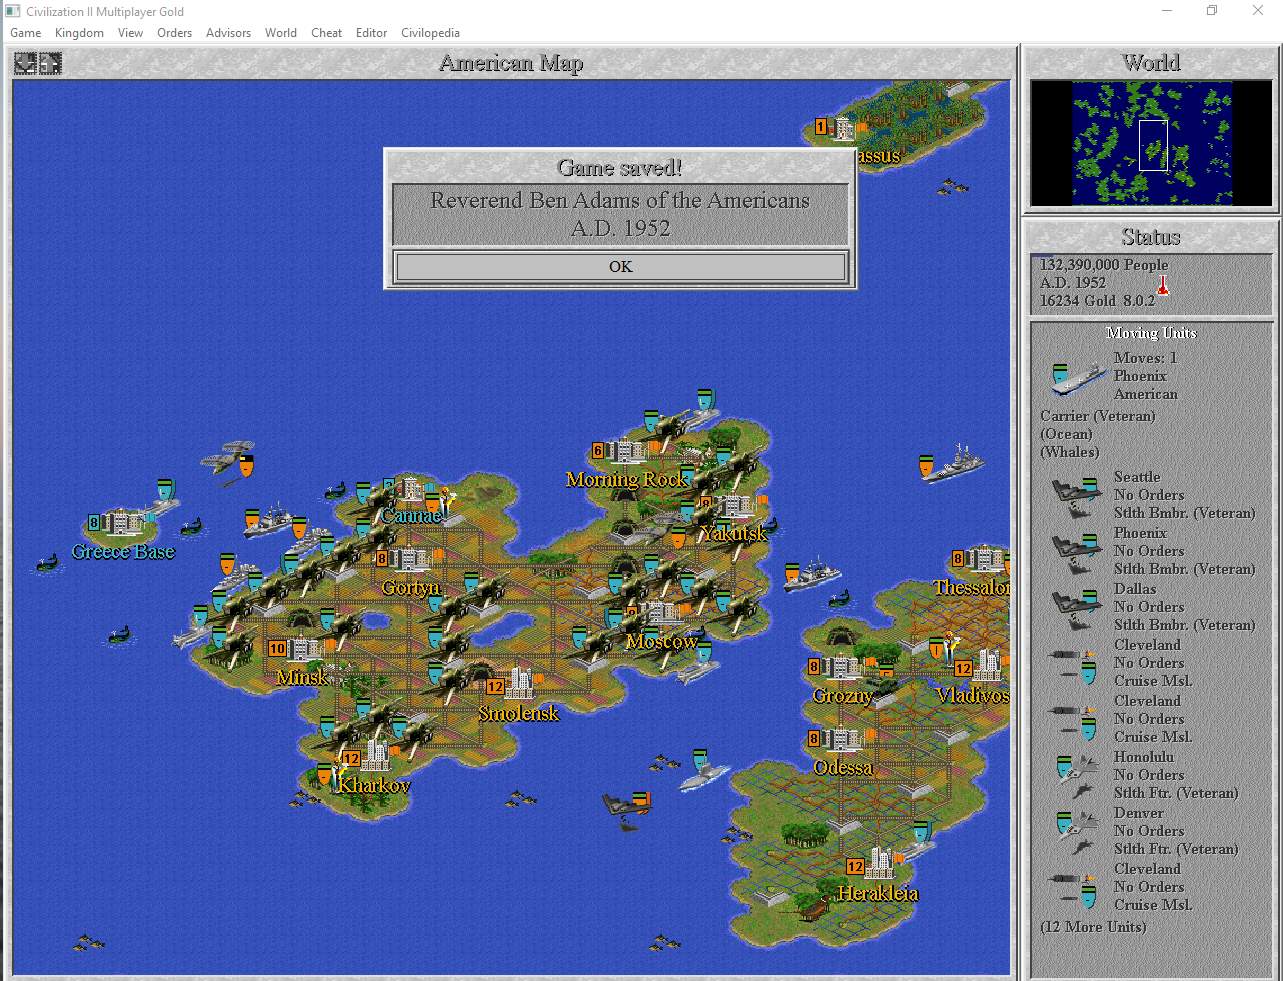Click the "American Map" title bar
Image resolution: width=1283 pixels, height=981 pixels.
coord(511,63)
